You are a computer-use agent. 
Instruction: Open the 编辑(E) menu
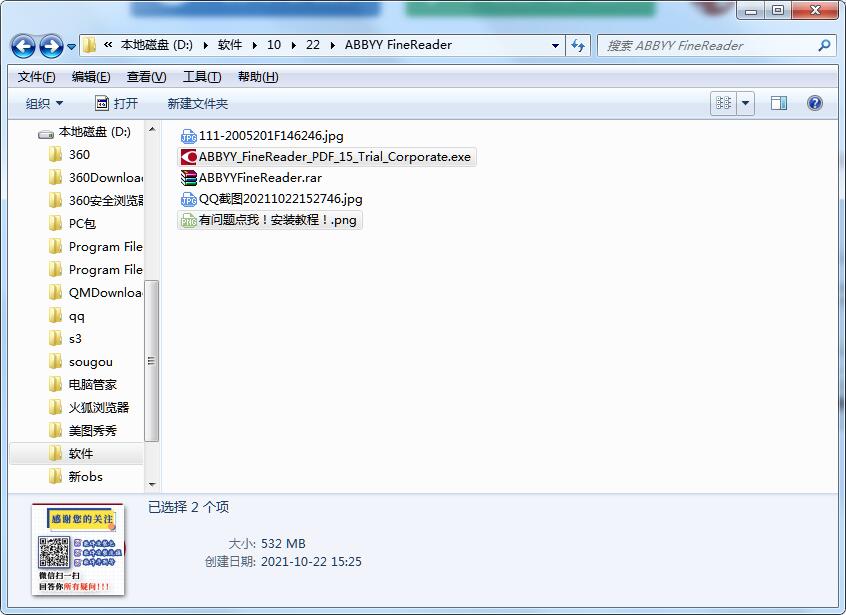pyautogui.click(x=91, y=77)
